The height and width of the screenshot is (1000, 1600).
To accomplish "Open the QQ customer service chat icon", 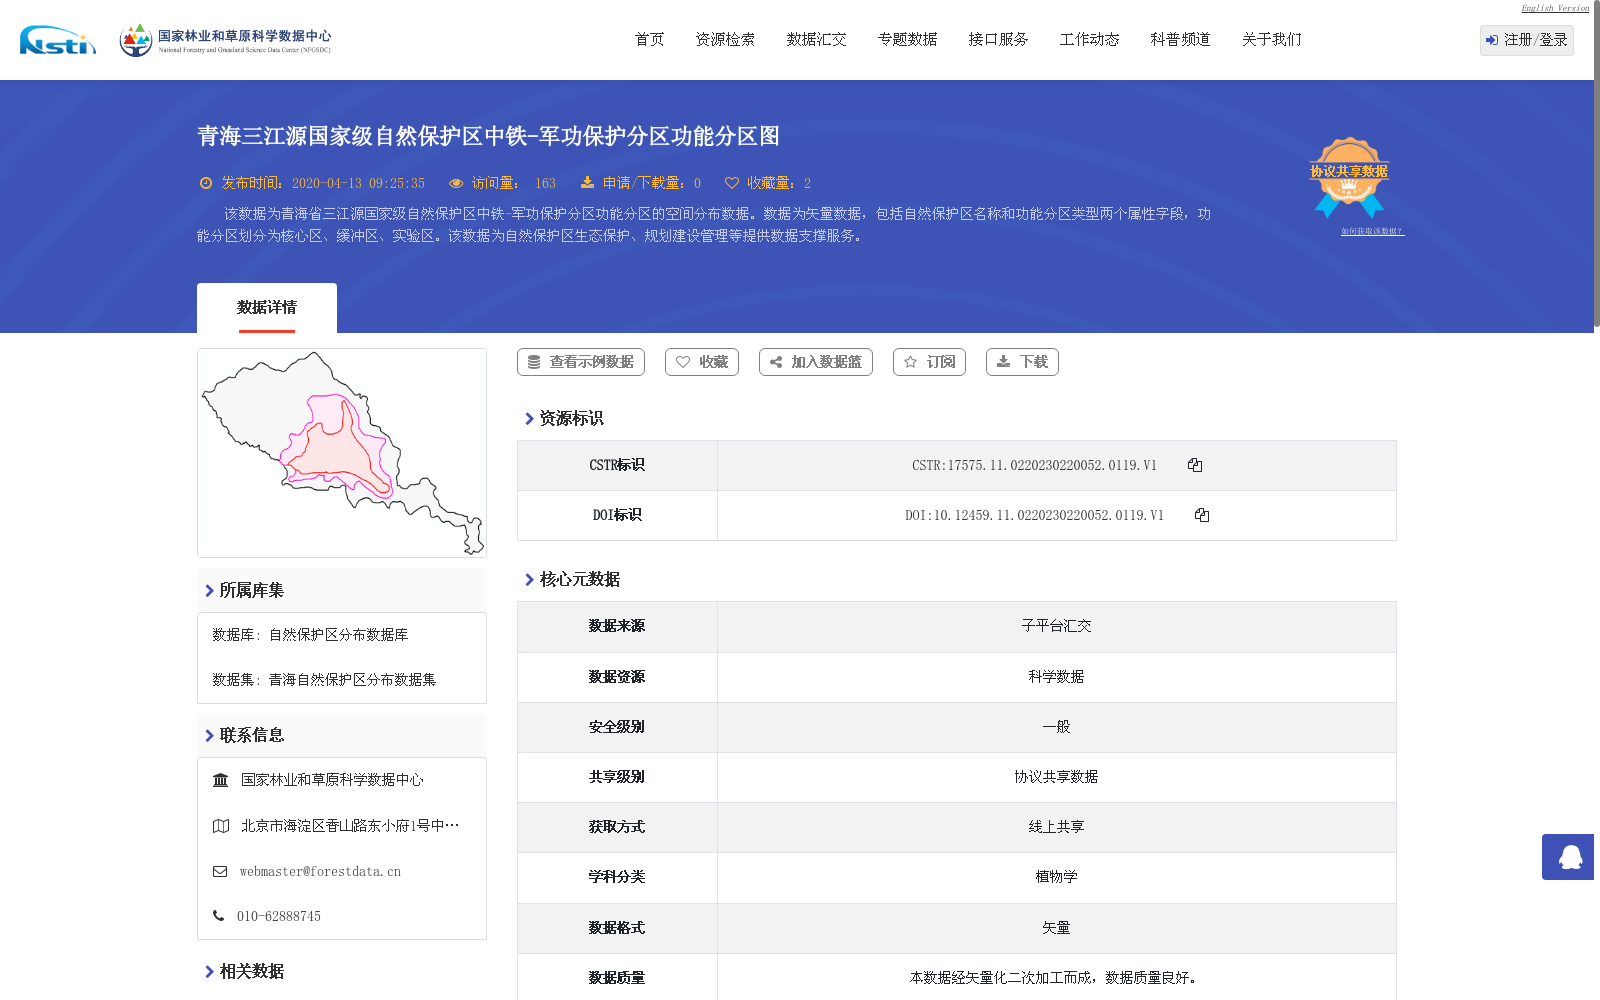I will click(x=1570, y=857).
